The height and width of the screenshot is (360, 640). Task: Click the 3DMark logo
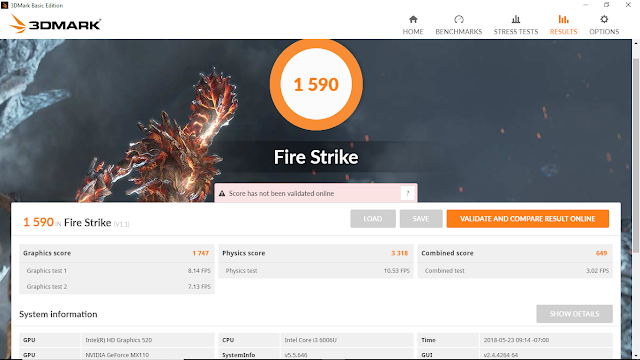point(55,24)
